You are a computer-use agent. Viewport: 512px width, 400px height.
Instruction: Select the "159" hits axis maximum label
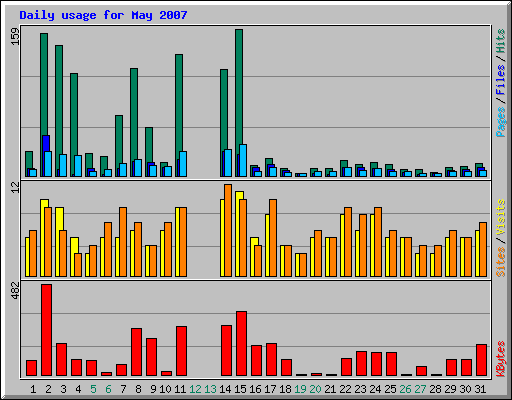[15, 36]
